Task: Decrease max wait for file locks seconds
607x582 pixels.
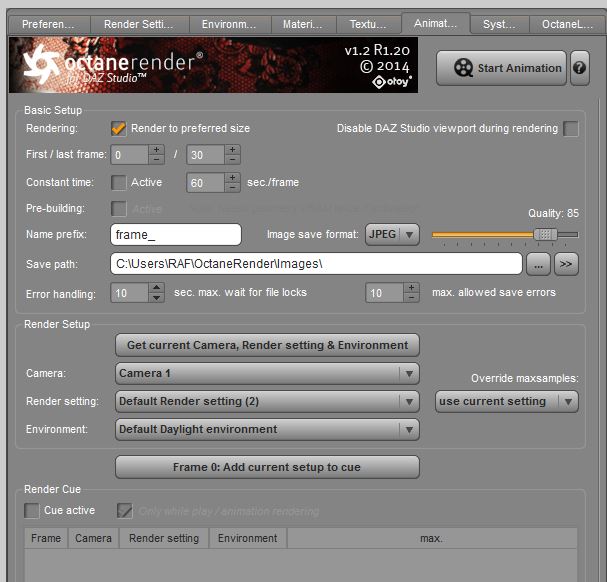Action: tap(156, 297)
